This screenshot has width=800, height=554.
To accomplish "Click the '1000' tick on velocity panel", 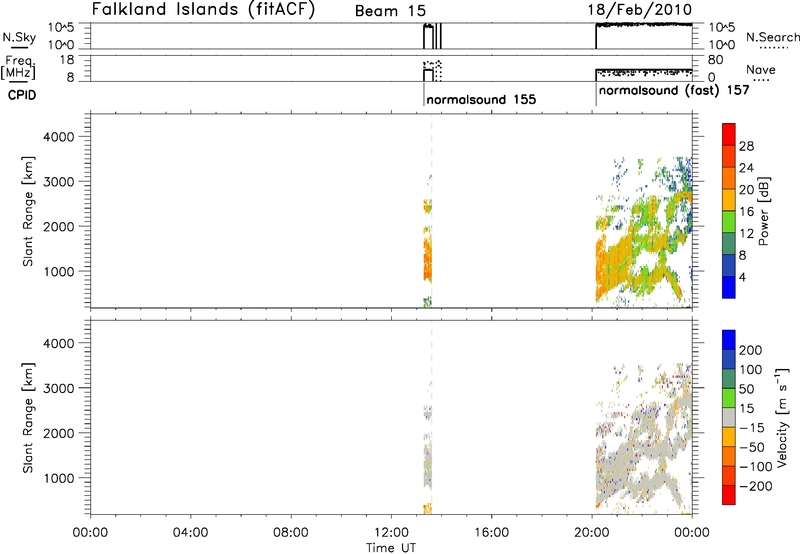I will click(59, 478).
